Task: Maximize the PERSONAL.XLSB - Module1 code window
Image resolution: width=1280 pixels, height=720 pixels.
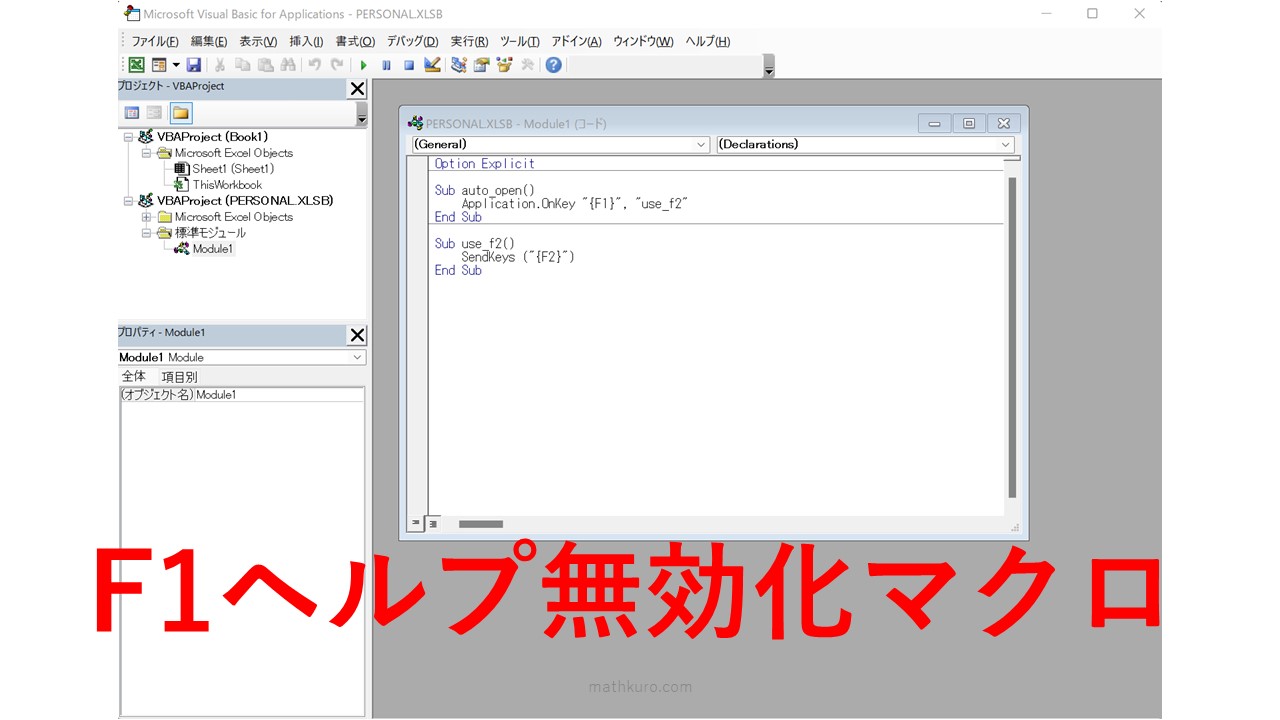Action: (x=968, y=124)
